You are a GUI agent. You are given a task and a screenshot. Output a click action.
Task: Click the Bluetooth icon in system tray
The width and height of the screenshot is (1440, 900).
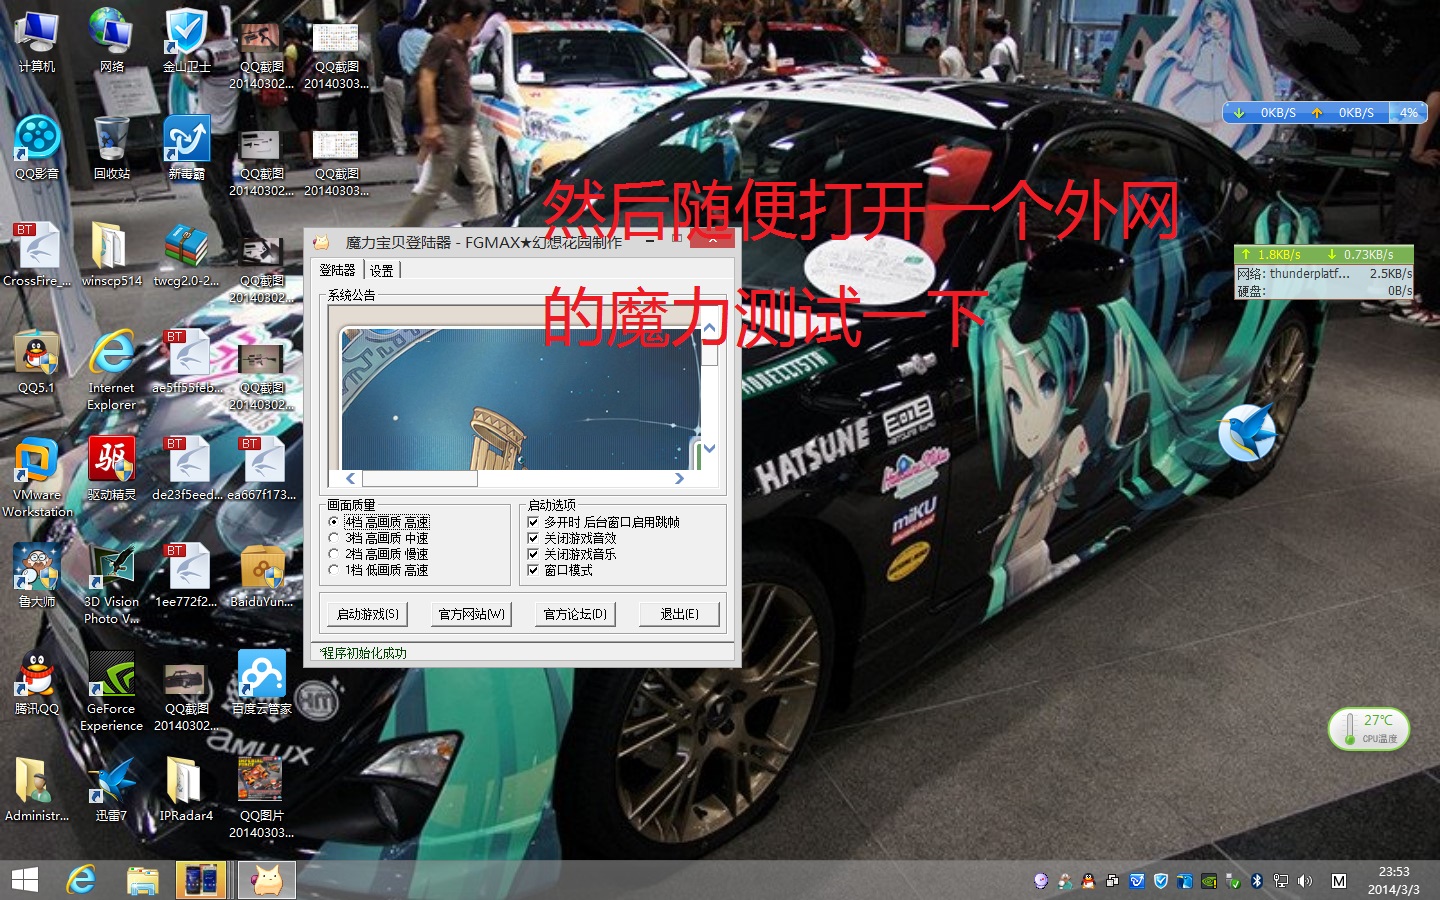1257,881
